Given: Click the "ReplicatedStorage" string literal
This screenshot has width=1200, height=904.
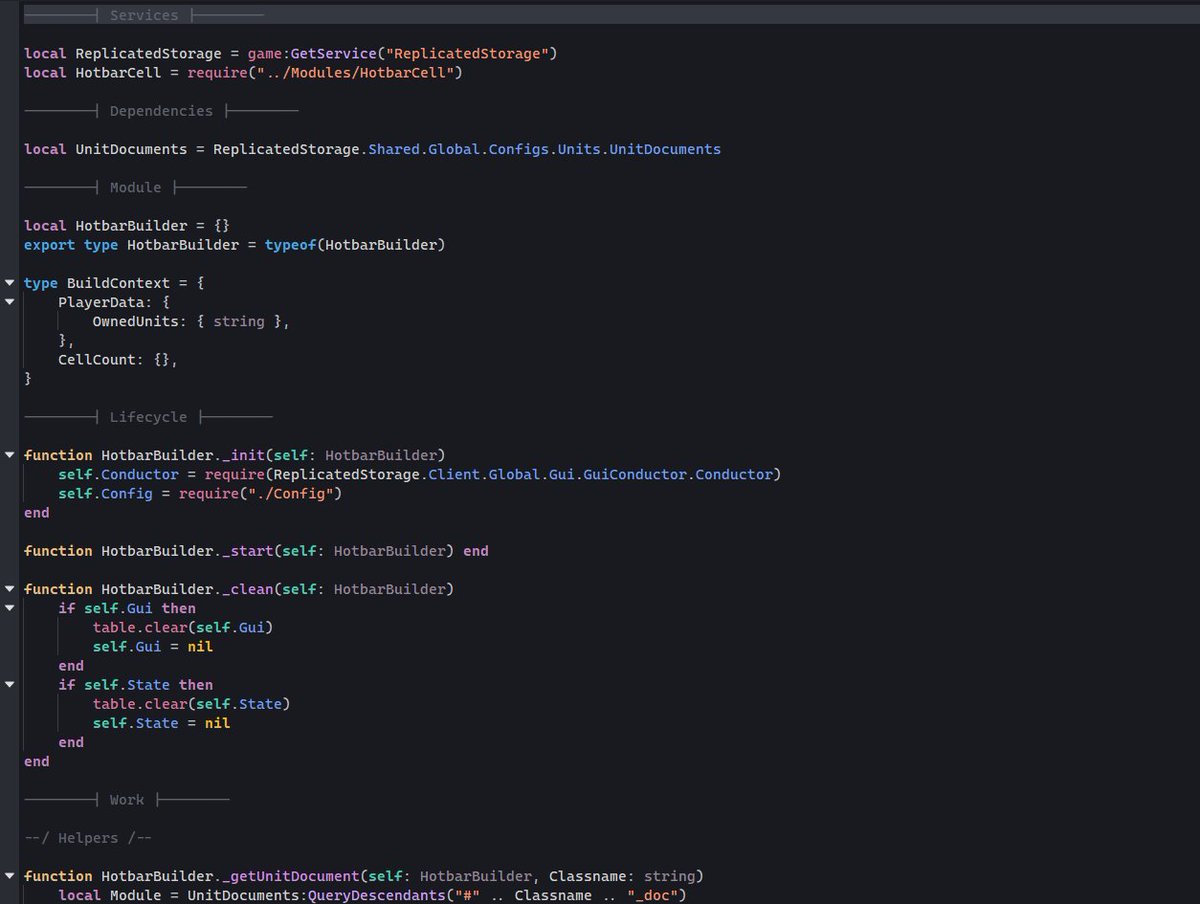Looking at the screenshot, I should coord(467,53).
